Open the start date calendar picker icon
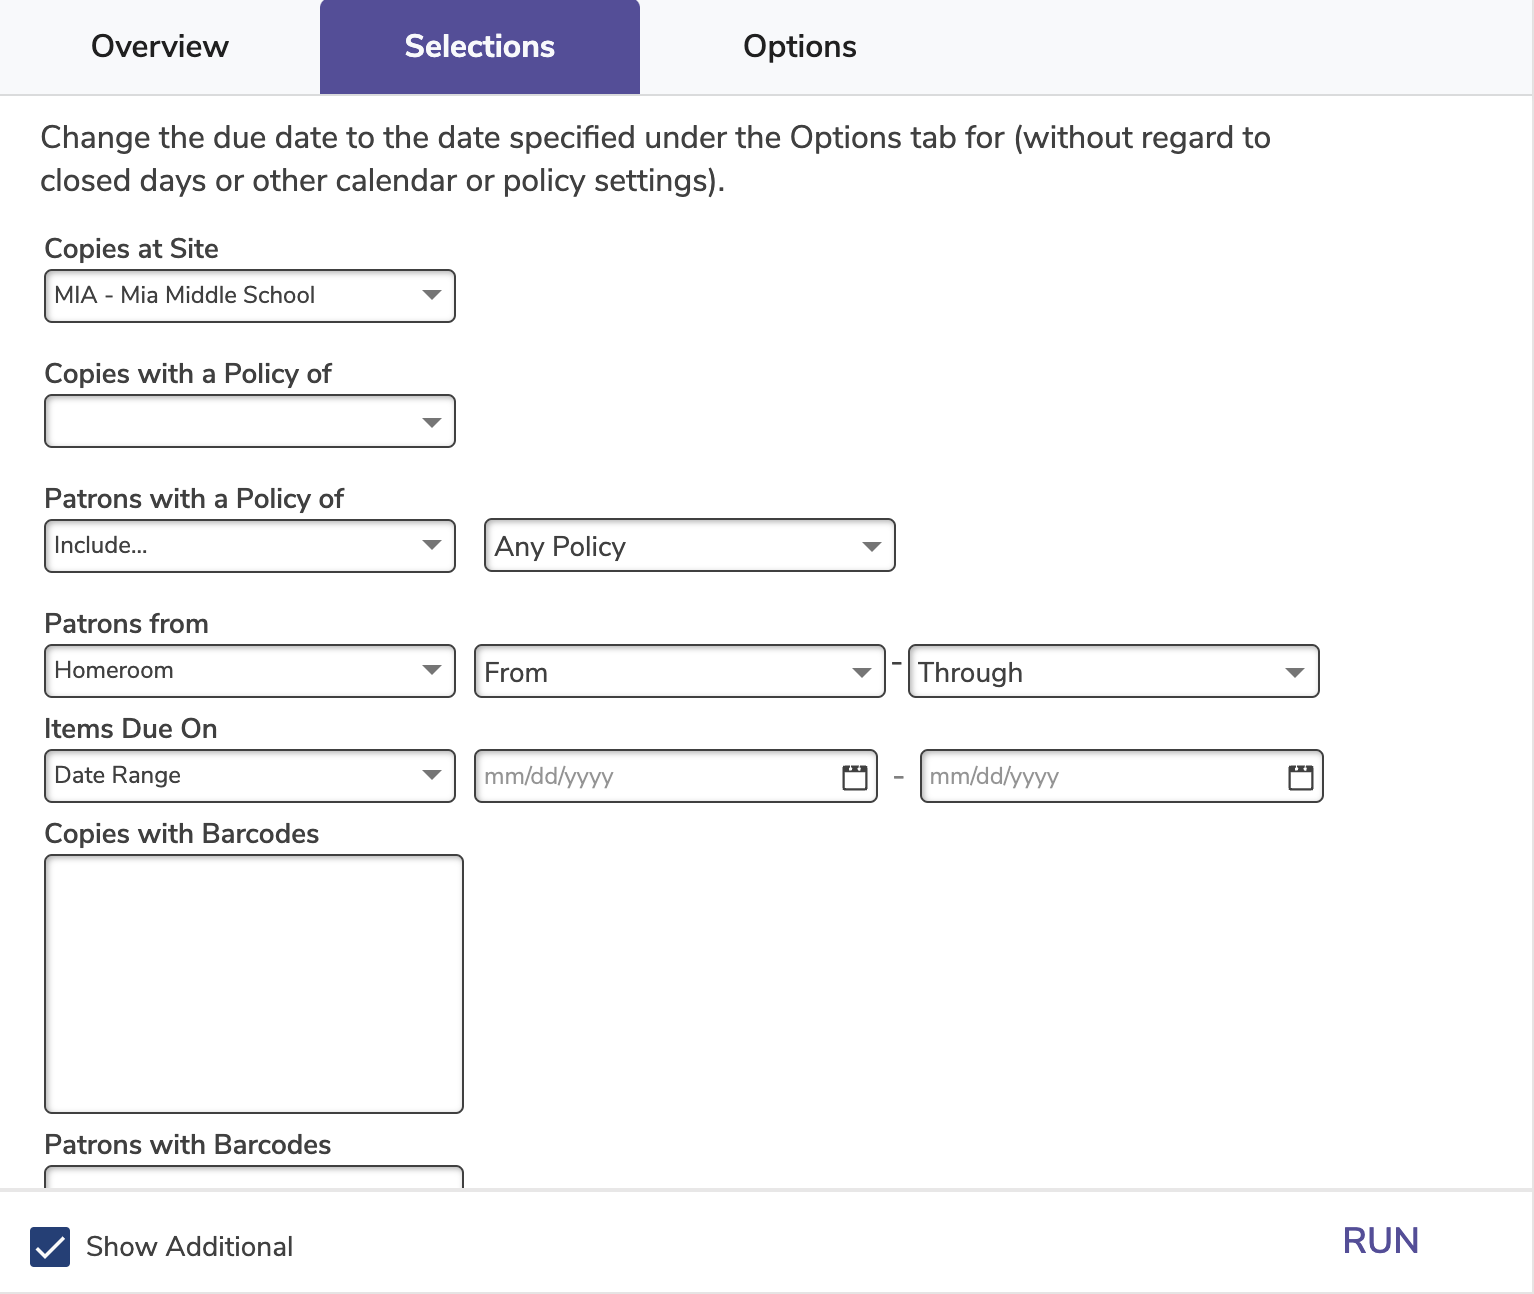1534x1294 pixels. click(854, 777)
